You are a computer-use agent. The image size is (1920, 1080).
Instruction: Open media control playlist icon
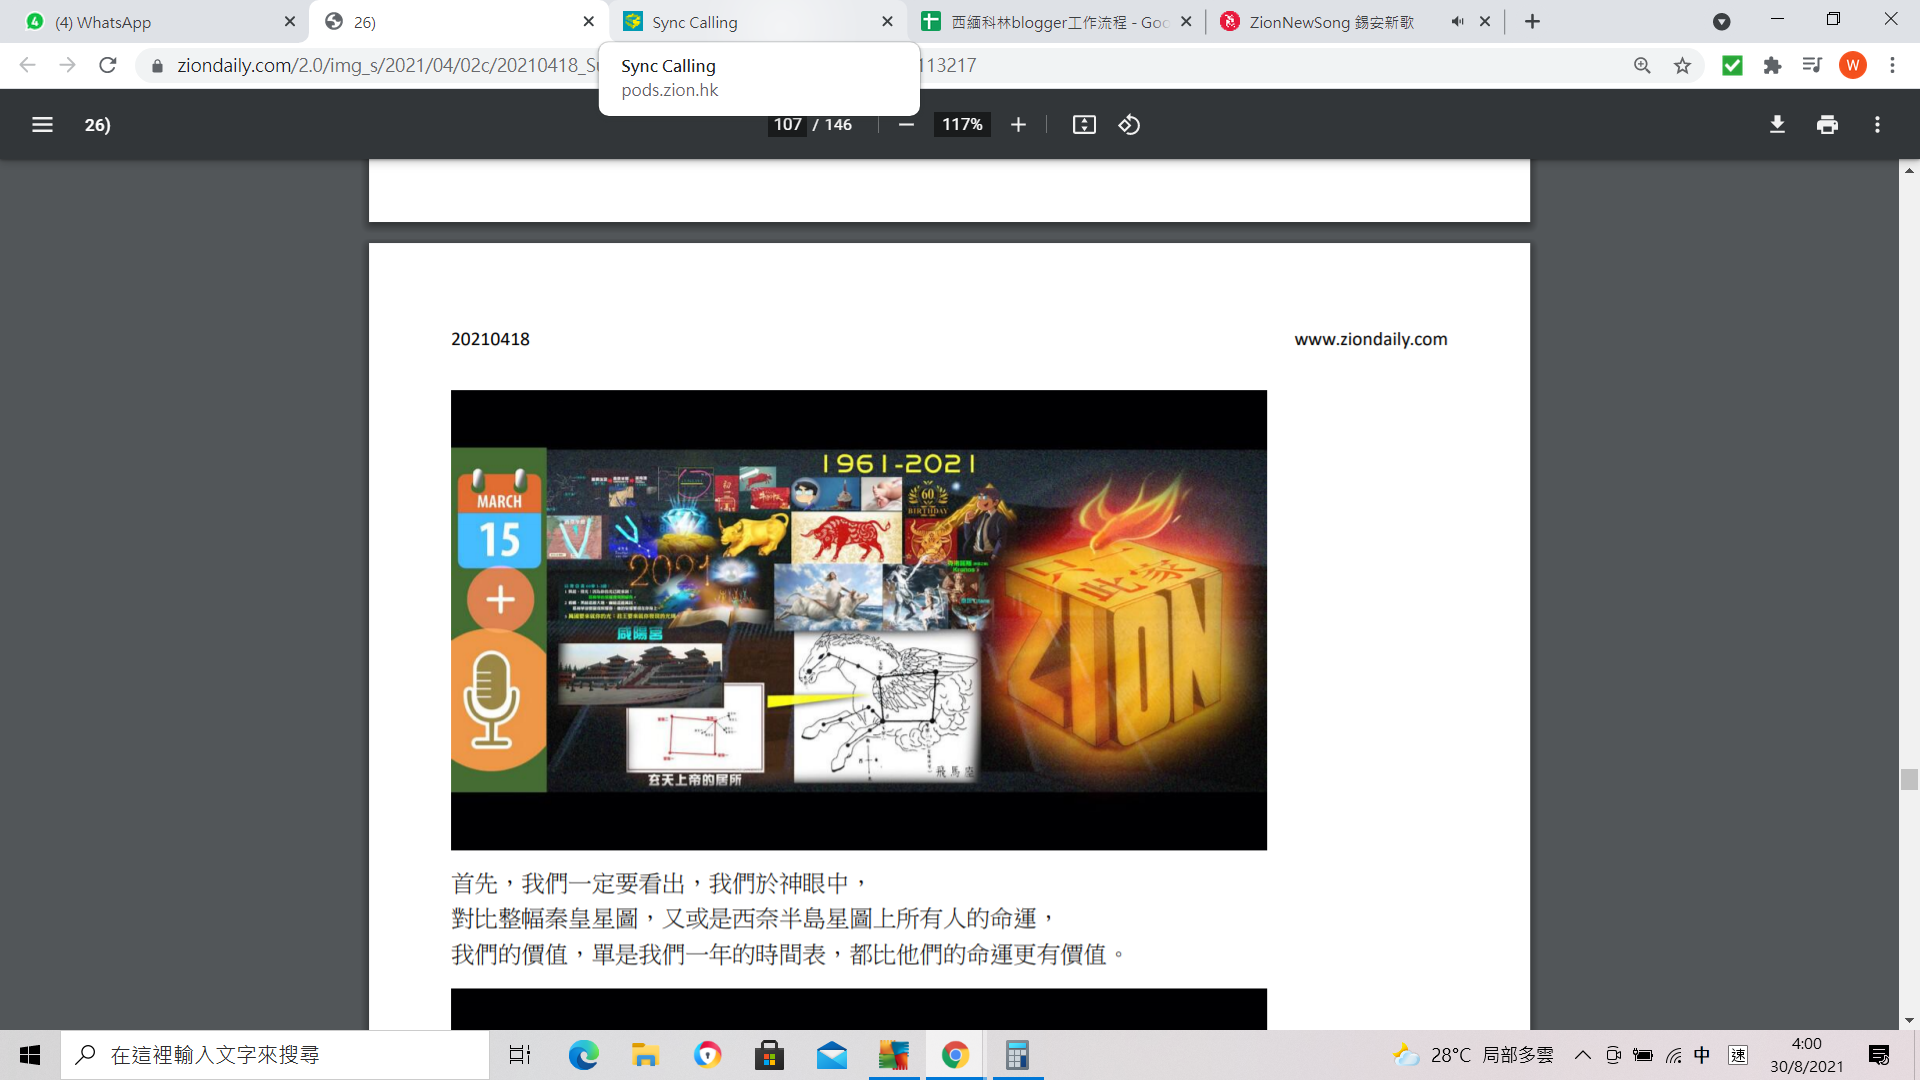(1812, 65)
